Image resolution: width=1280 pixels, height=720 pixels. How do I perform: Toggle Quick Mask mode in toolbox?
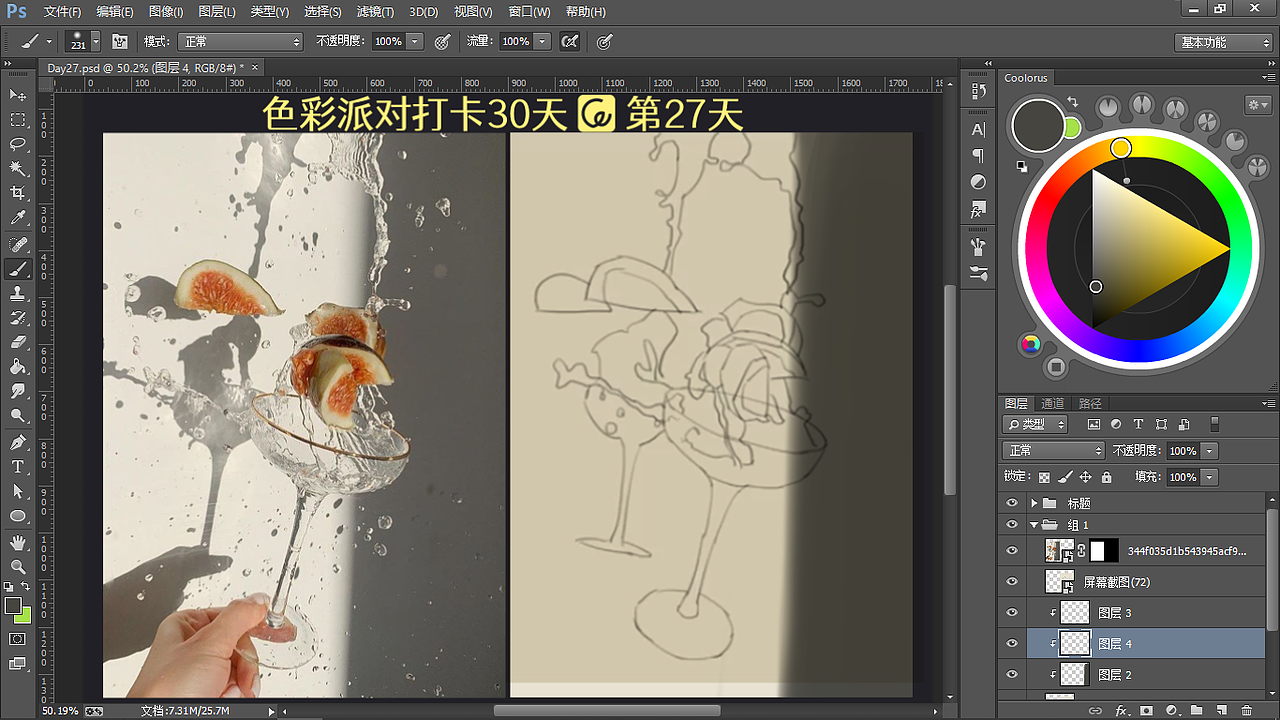(18, 639)
